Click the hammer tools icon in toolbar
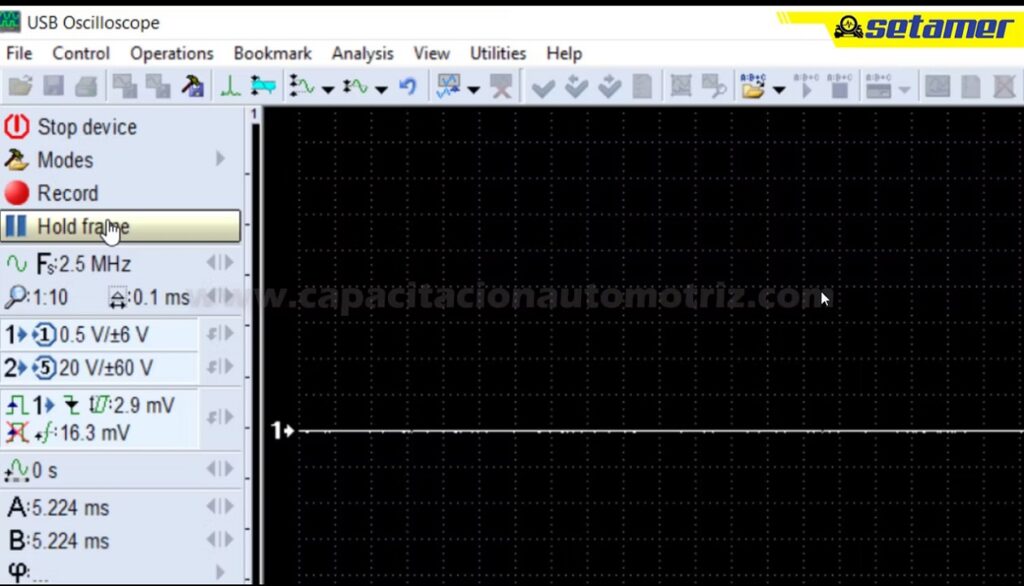The image size is (1024, 586). coord(192,87)
